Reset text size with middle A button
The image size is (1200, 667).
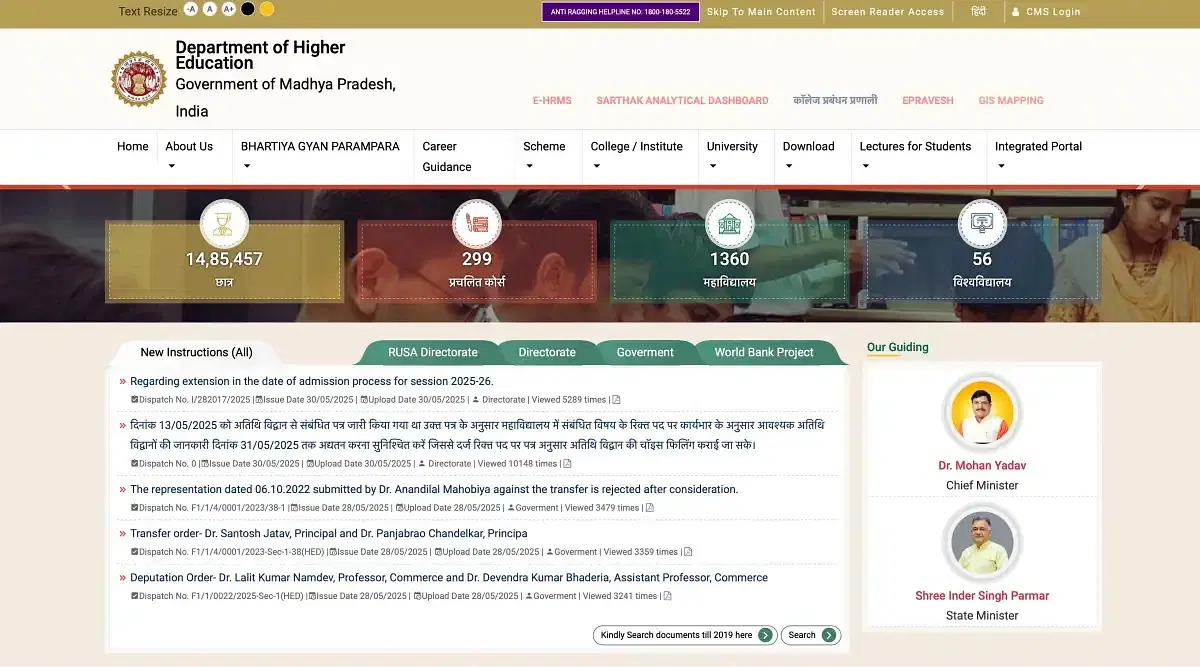point(210,9)
